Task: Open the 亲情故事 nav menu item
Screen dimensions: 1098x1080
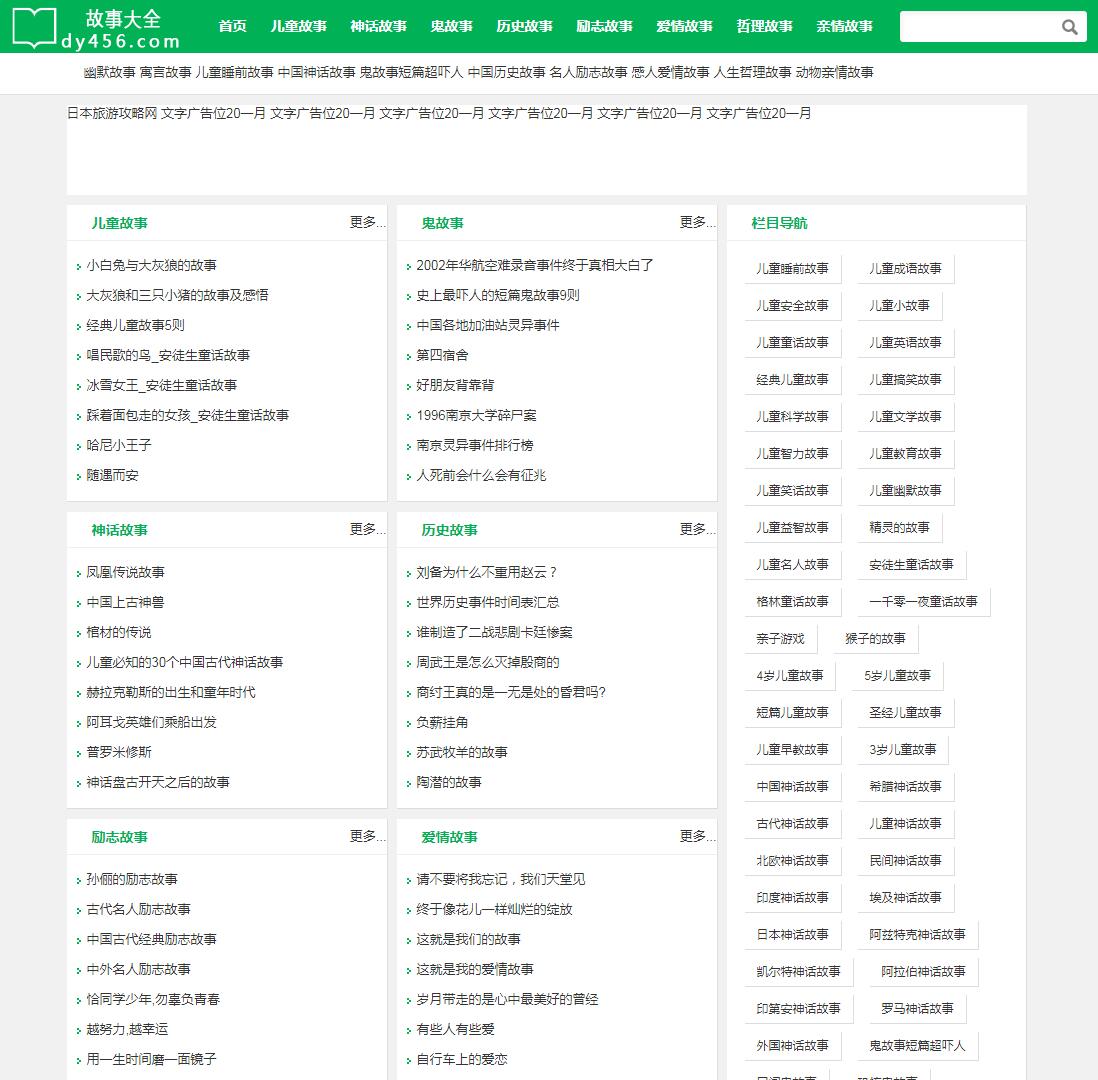Action: 845,27
